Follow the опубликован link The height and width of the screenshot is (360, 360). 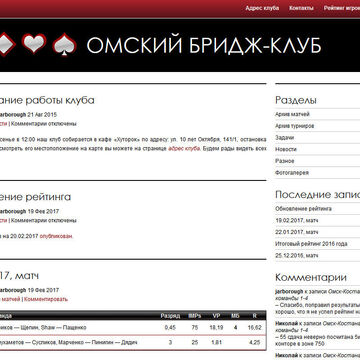click(x=56, y=236)
